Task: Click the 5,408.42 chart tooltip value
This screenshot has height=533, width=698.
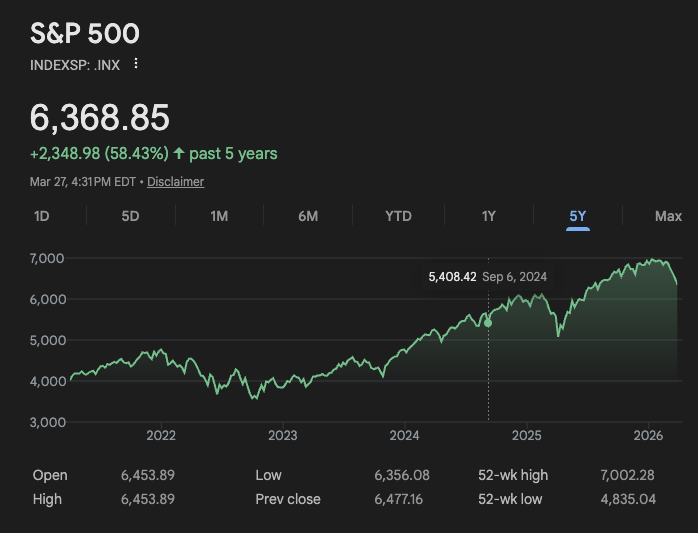Action: pyautogui.click(x=450, y=277)
